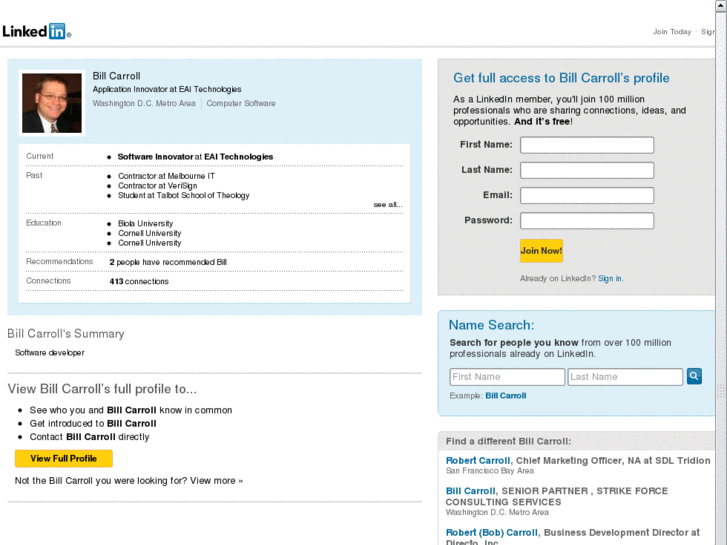Open the 'View more »' link
727x545 pixels.
tap(216, 481)
